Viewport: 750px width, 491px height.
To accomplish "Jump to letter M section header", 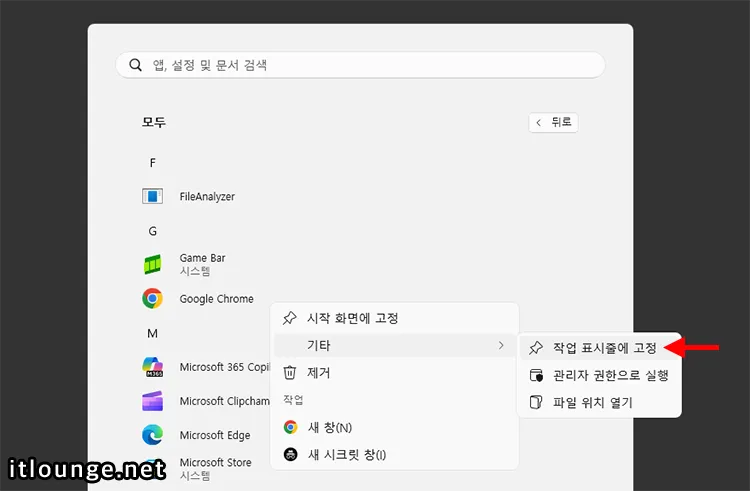I will (x=153, y=333).
